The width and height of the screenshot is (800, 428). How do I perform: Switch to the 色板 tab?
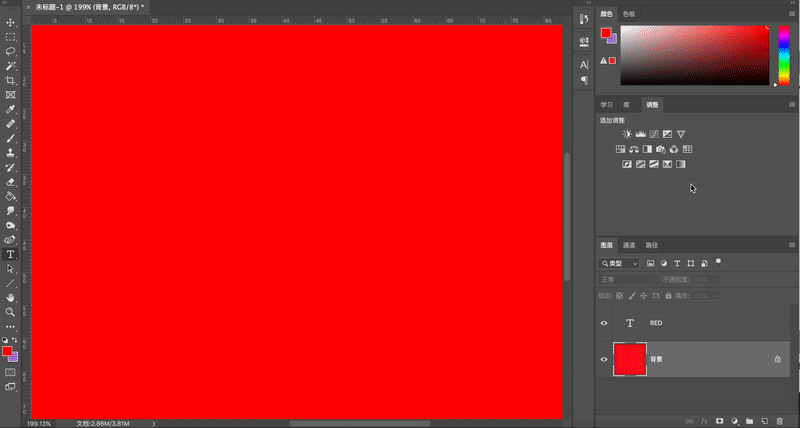(629, 14)
